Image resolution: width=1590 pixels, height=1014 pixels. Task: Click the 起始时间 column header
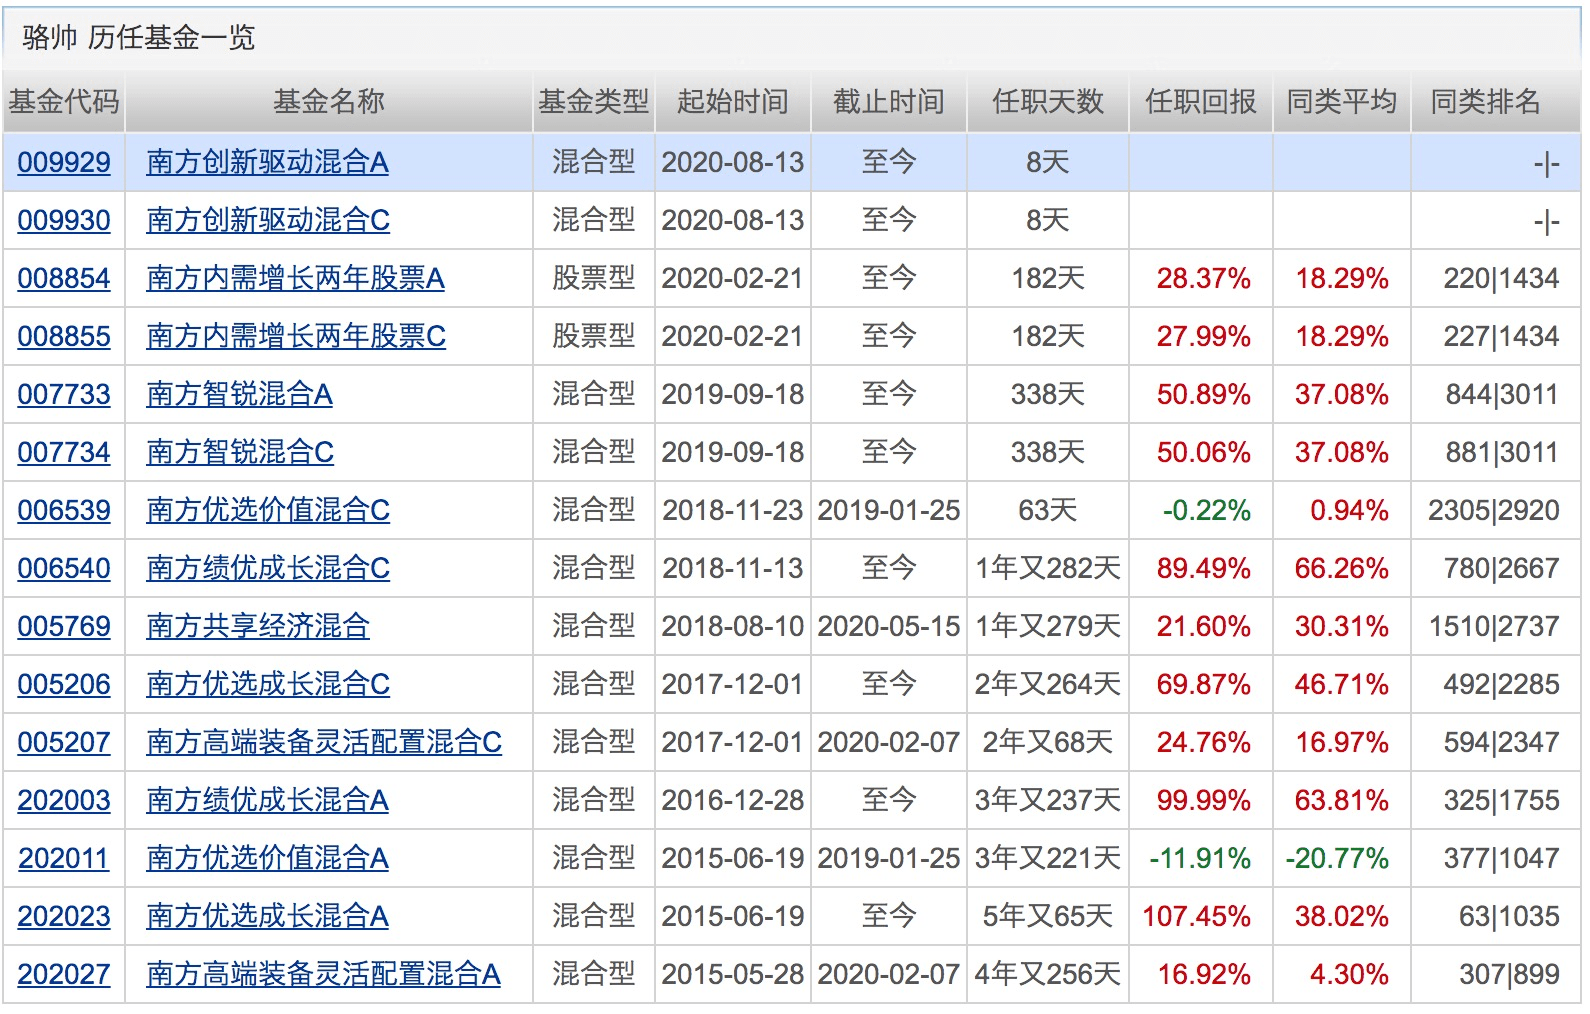[x=733, y=101]
